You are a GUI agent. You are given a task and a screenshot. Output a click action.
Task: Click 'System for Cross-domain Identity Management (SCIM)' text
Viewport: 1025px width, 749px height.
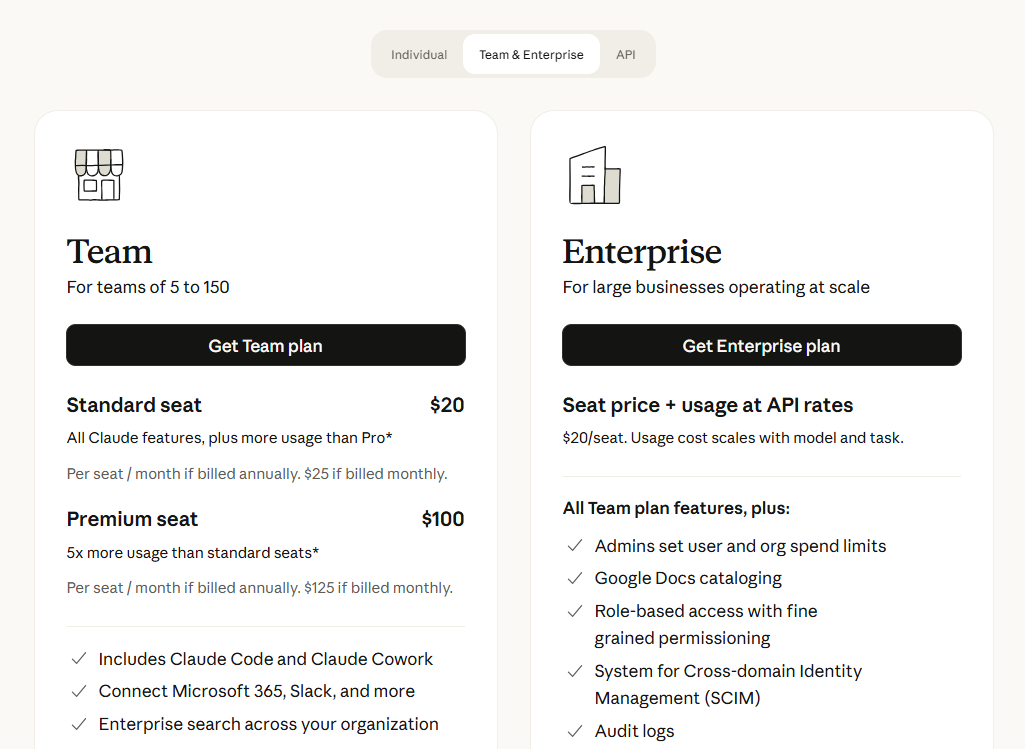point(728,684)
